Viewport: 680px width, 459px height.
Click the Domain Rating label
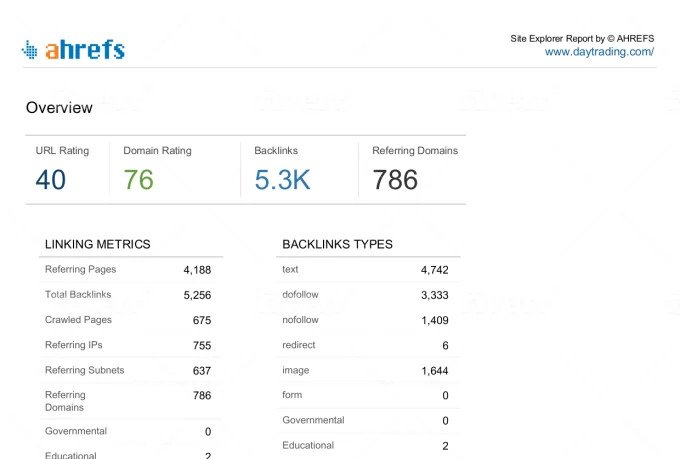click(x=157, y=151)
